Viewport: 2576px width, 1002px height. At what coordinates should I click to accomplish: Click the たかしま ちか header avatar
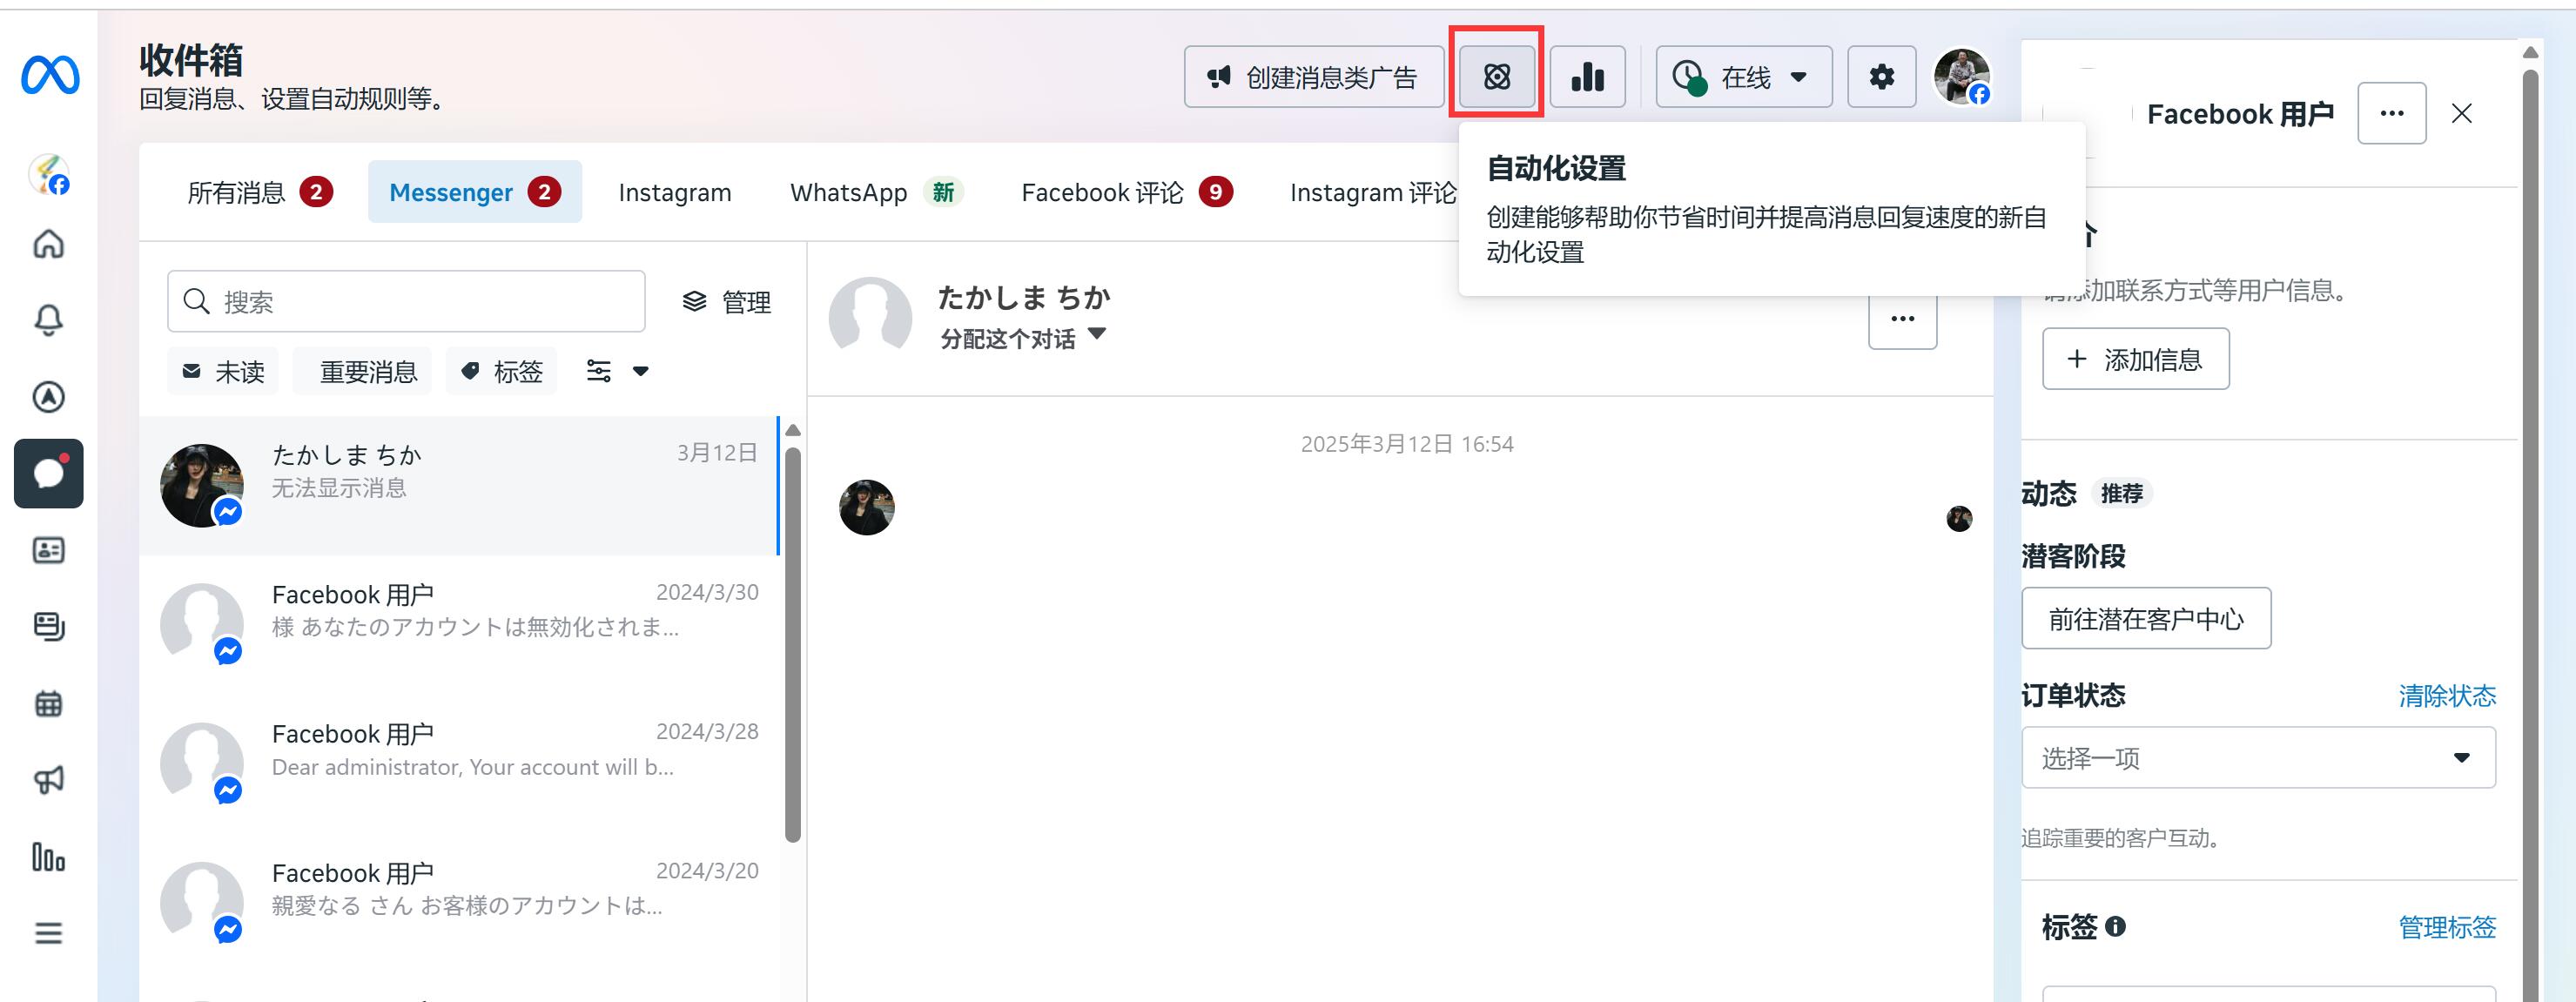coord(870,318)
